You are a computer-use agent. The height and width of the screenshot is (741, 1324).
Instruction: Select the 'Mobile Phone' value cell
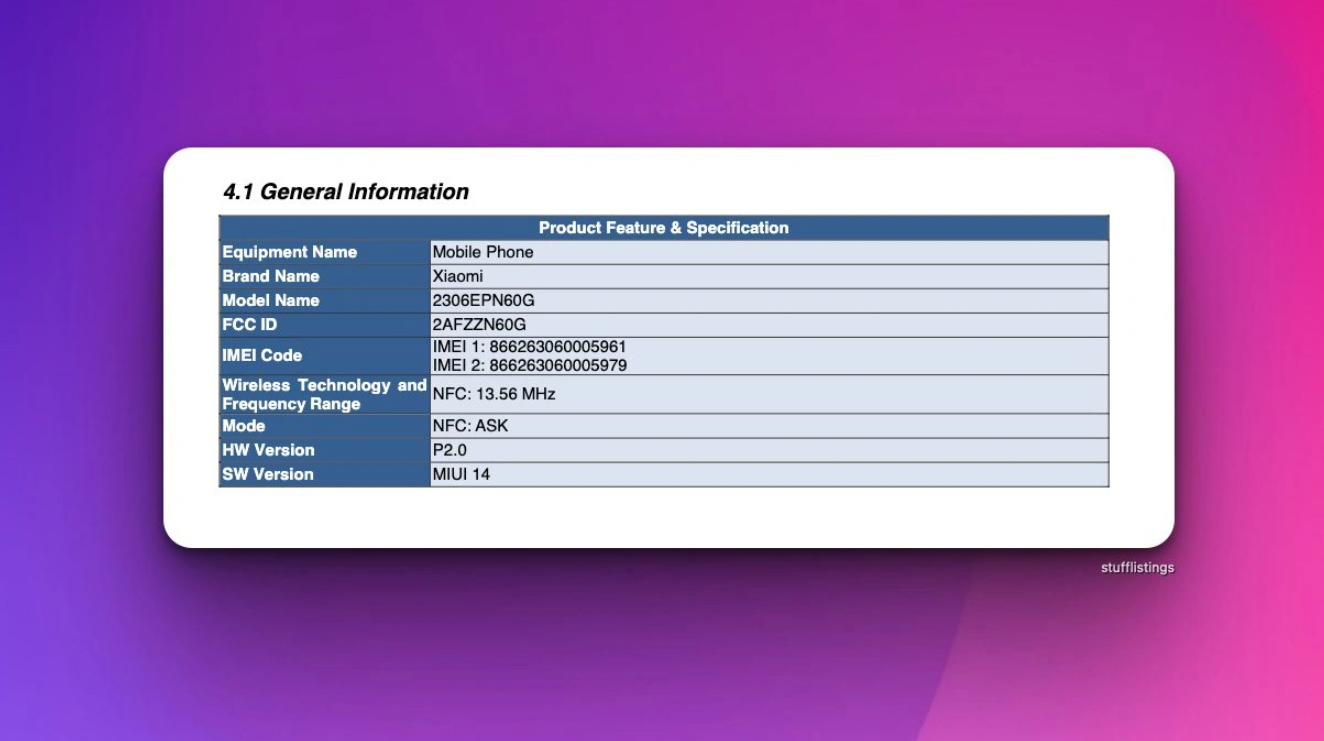483,252
